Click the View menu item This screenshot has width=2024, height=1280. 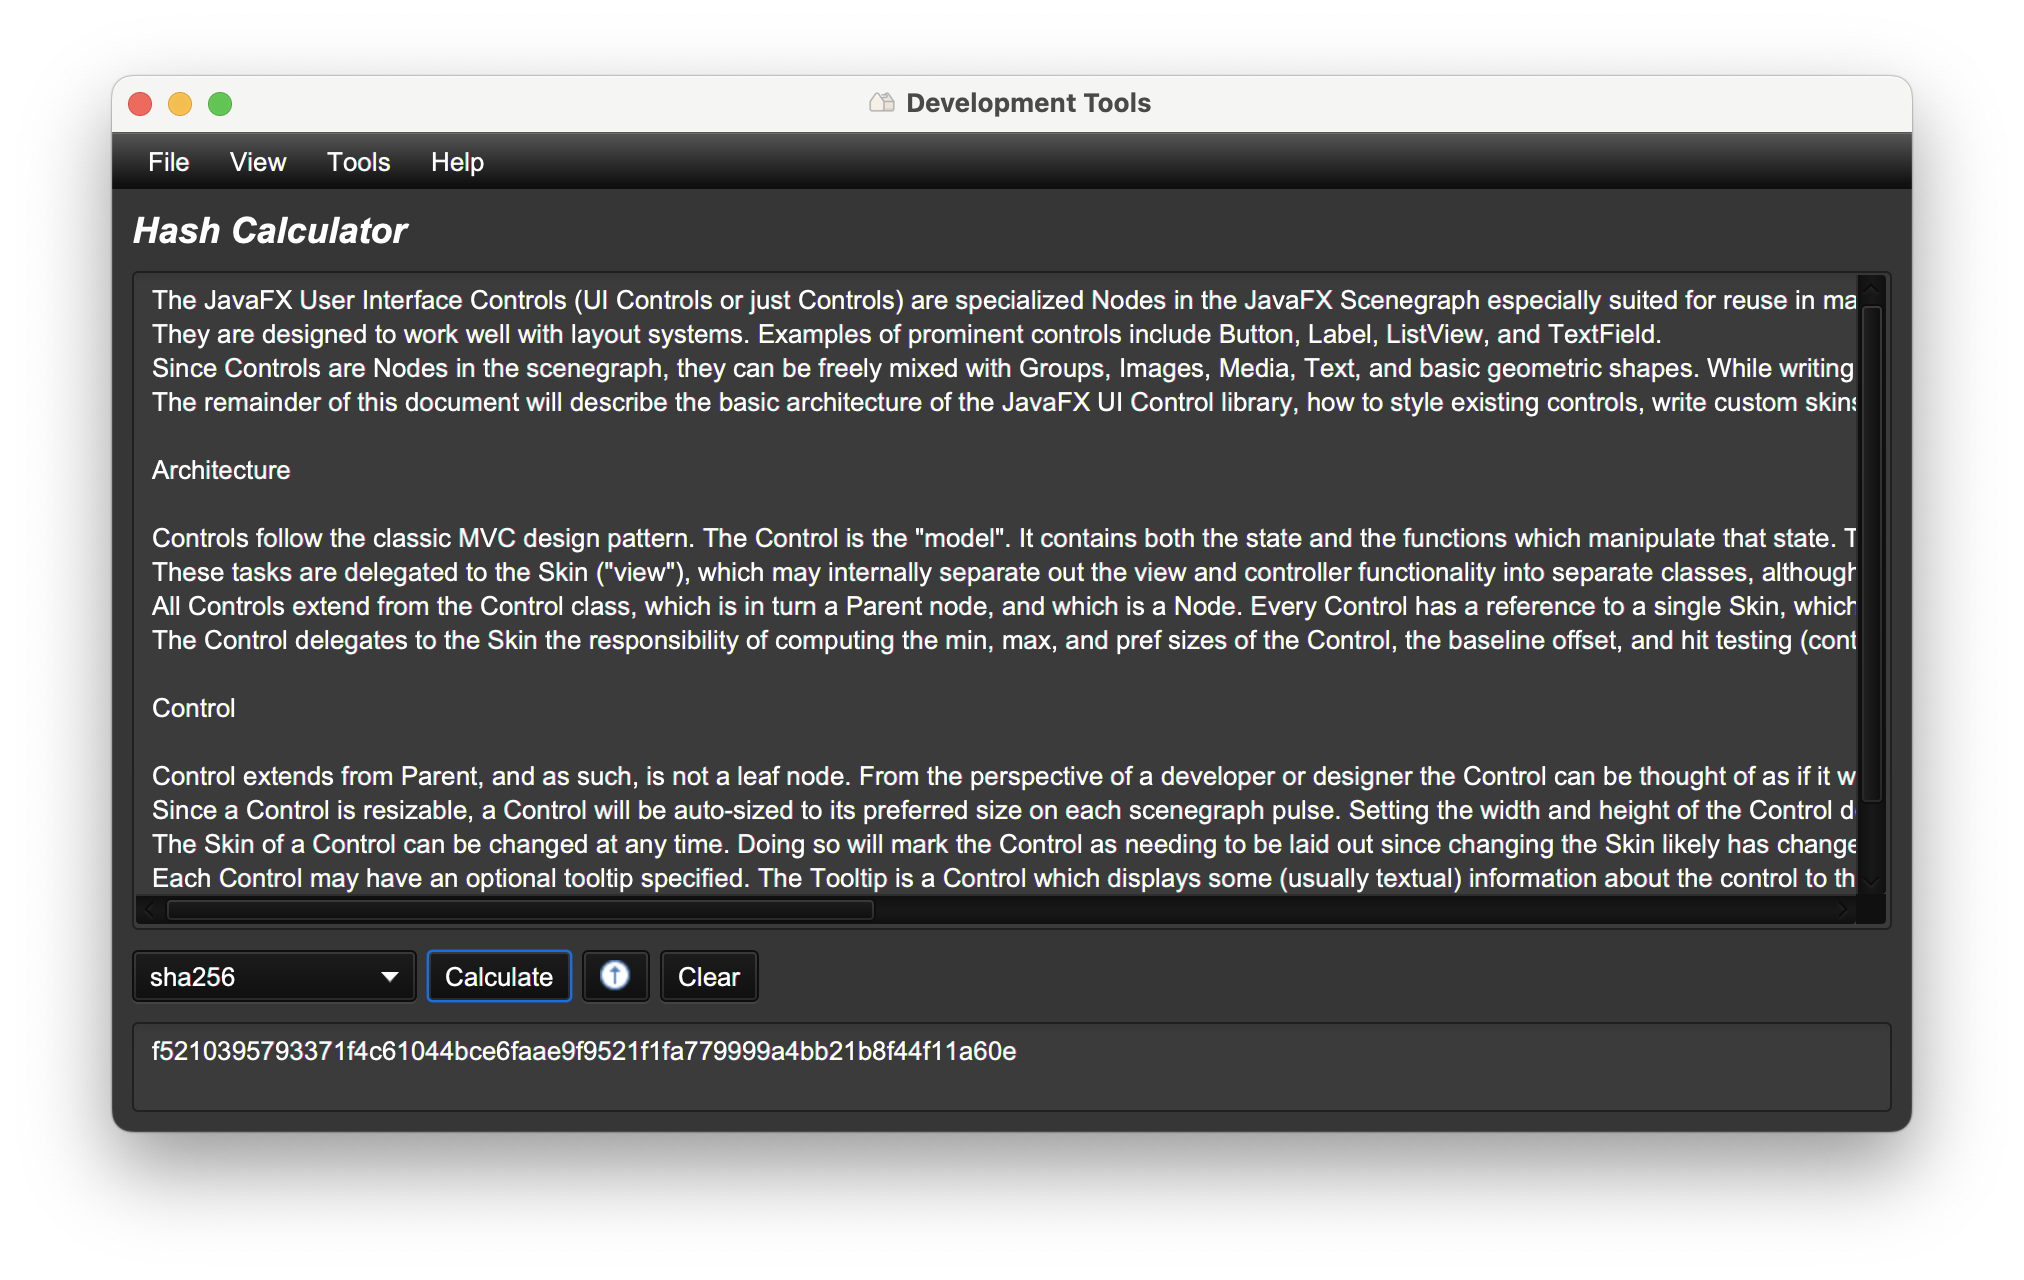coord(258,162)
